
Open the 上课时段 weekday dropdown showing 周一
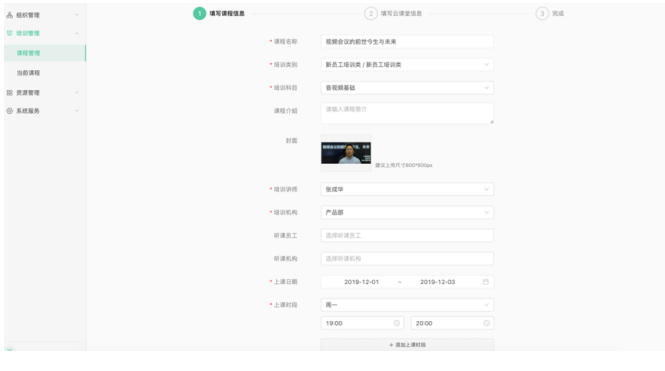[407, 305]
